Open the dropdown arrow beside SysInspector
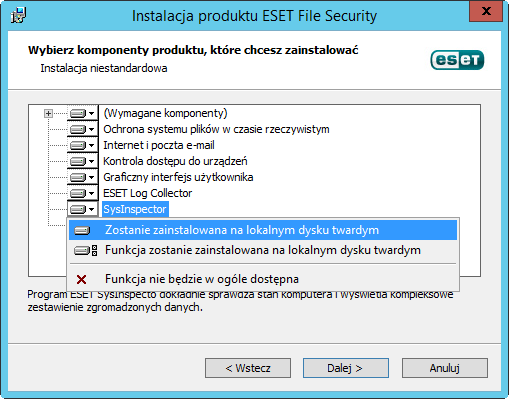Image resolution: width=509 pixels, height=399 pixels. 92,209
